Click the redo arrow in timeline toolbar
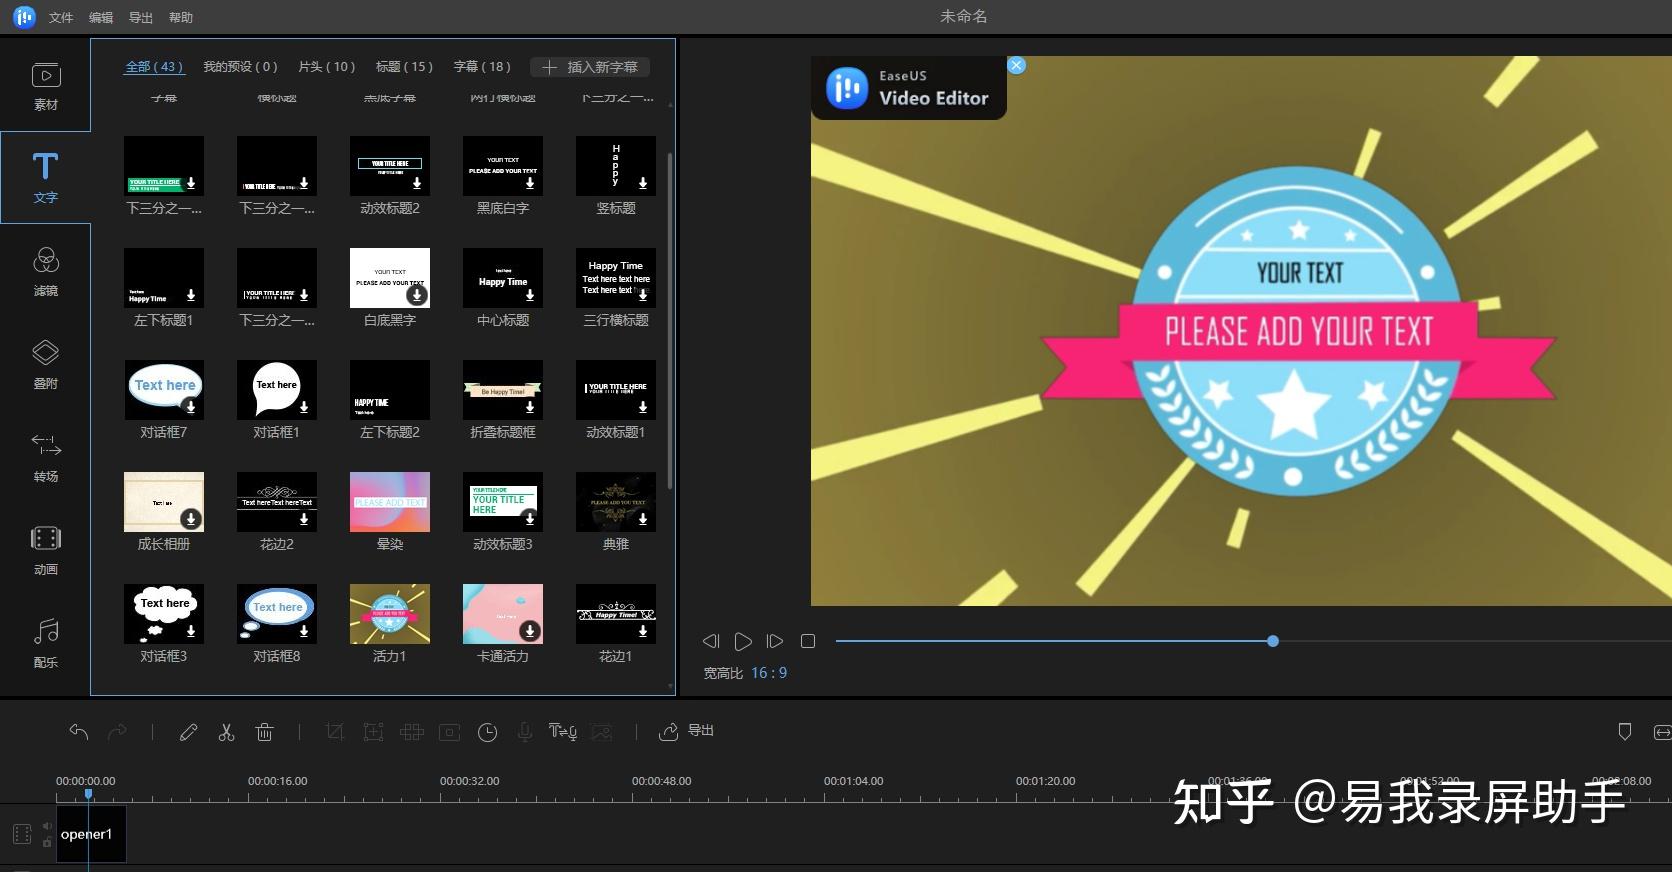Viewport: 1672px width, 872px height. (117, 732)
